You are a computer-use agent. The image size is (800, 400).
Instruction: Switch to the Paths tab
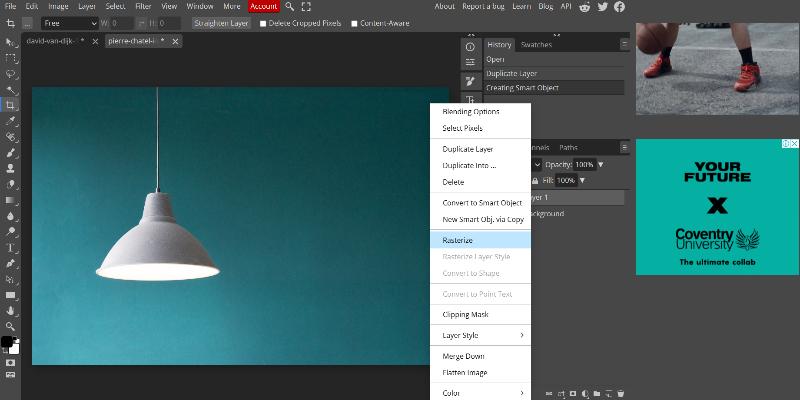tap(568, 147)
